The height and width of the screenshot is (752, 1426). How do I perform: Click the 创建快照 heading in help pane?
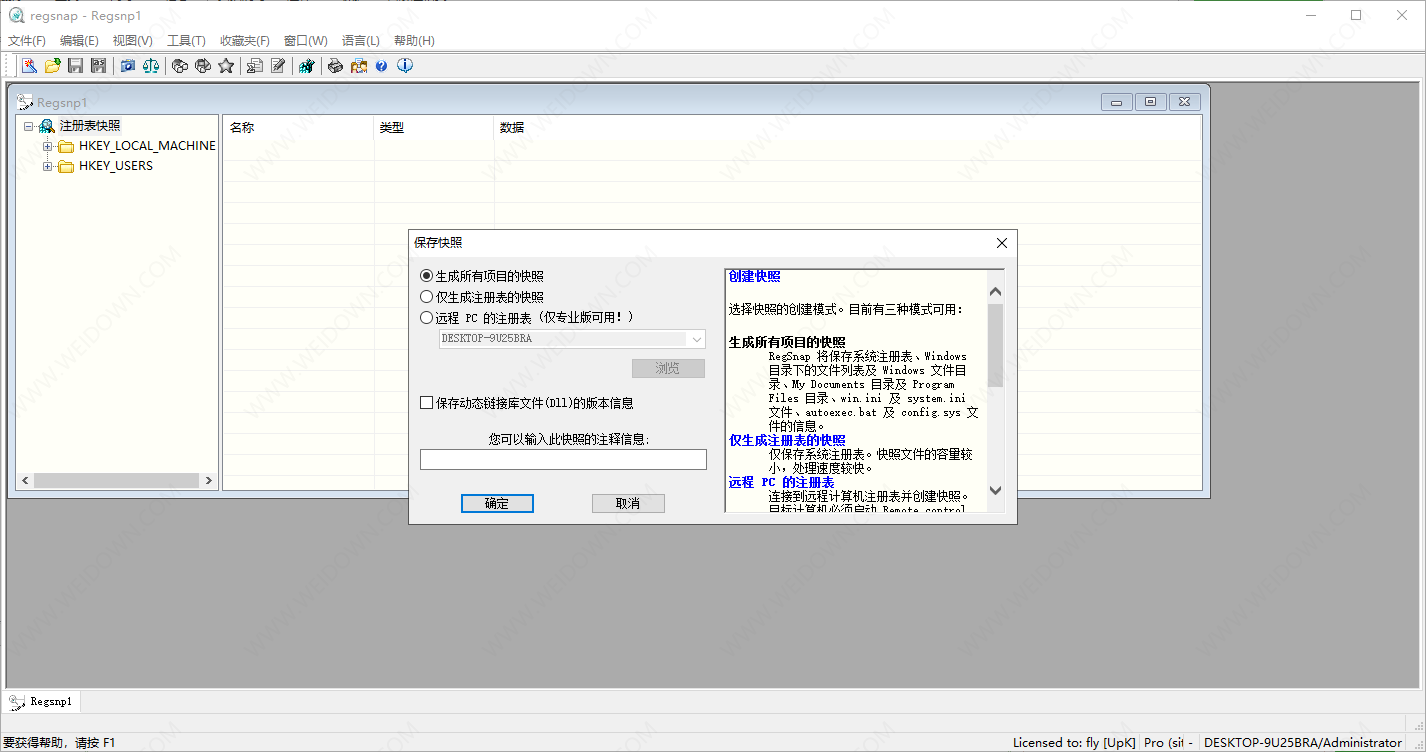[x=755, y=276]
